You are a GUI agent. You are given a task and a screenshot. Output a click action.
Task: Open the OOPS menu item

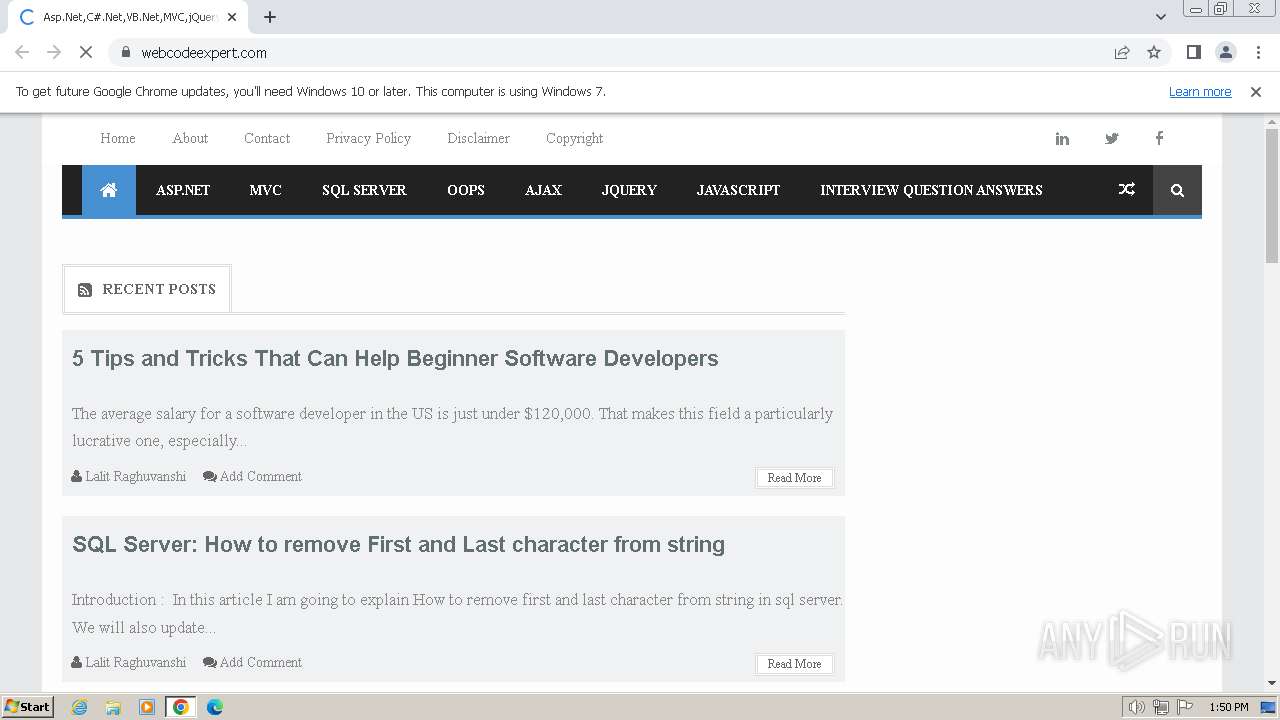[x=466, y=190]
